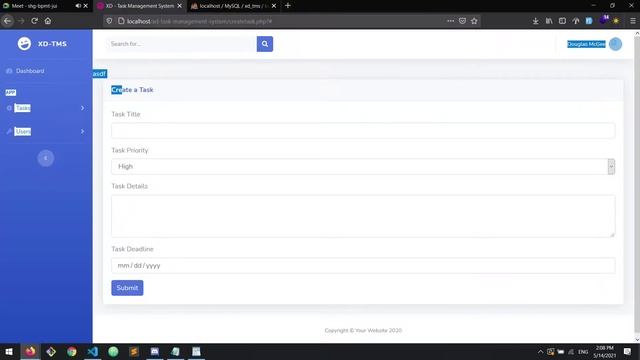Open the Dashboard sidebar link
640x360 pixels.
(30, 71)
